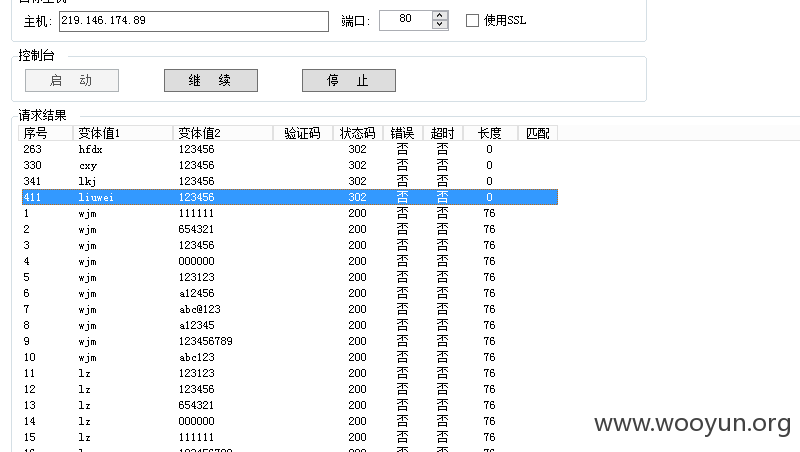Sort by 变体值1 column header
Screen dimensions: 800x452
[123, 133]
